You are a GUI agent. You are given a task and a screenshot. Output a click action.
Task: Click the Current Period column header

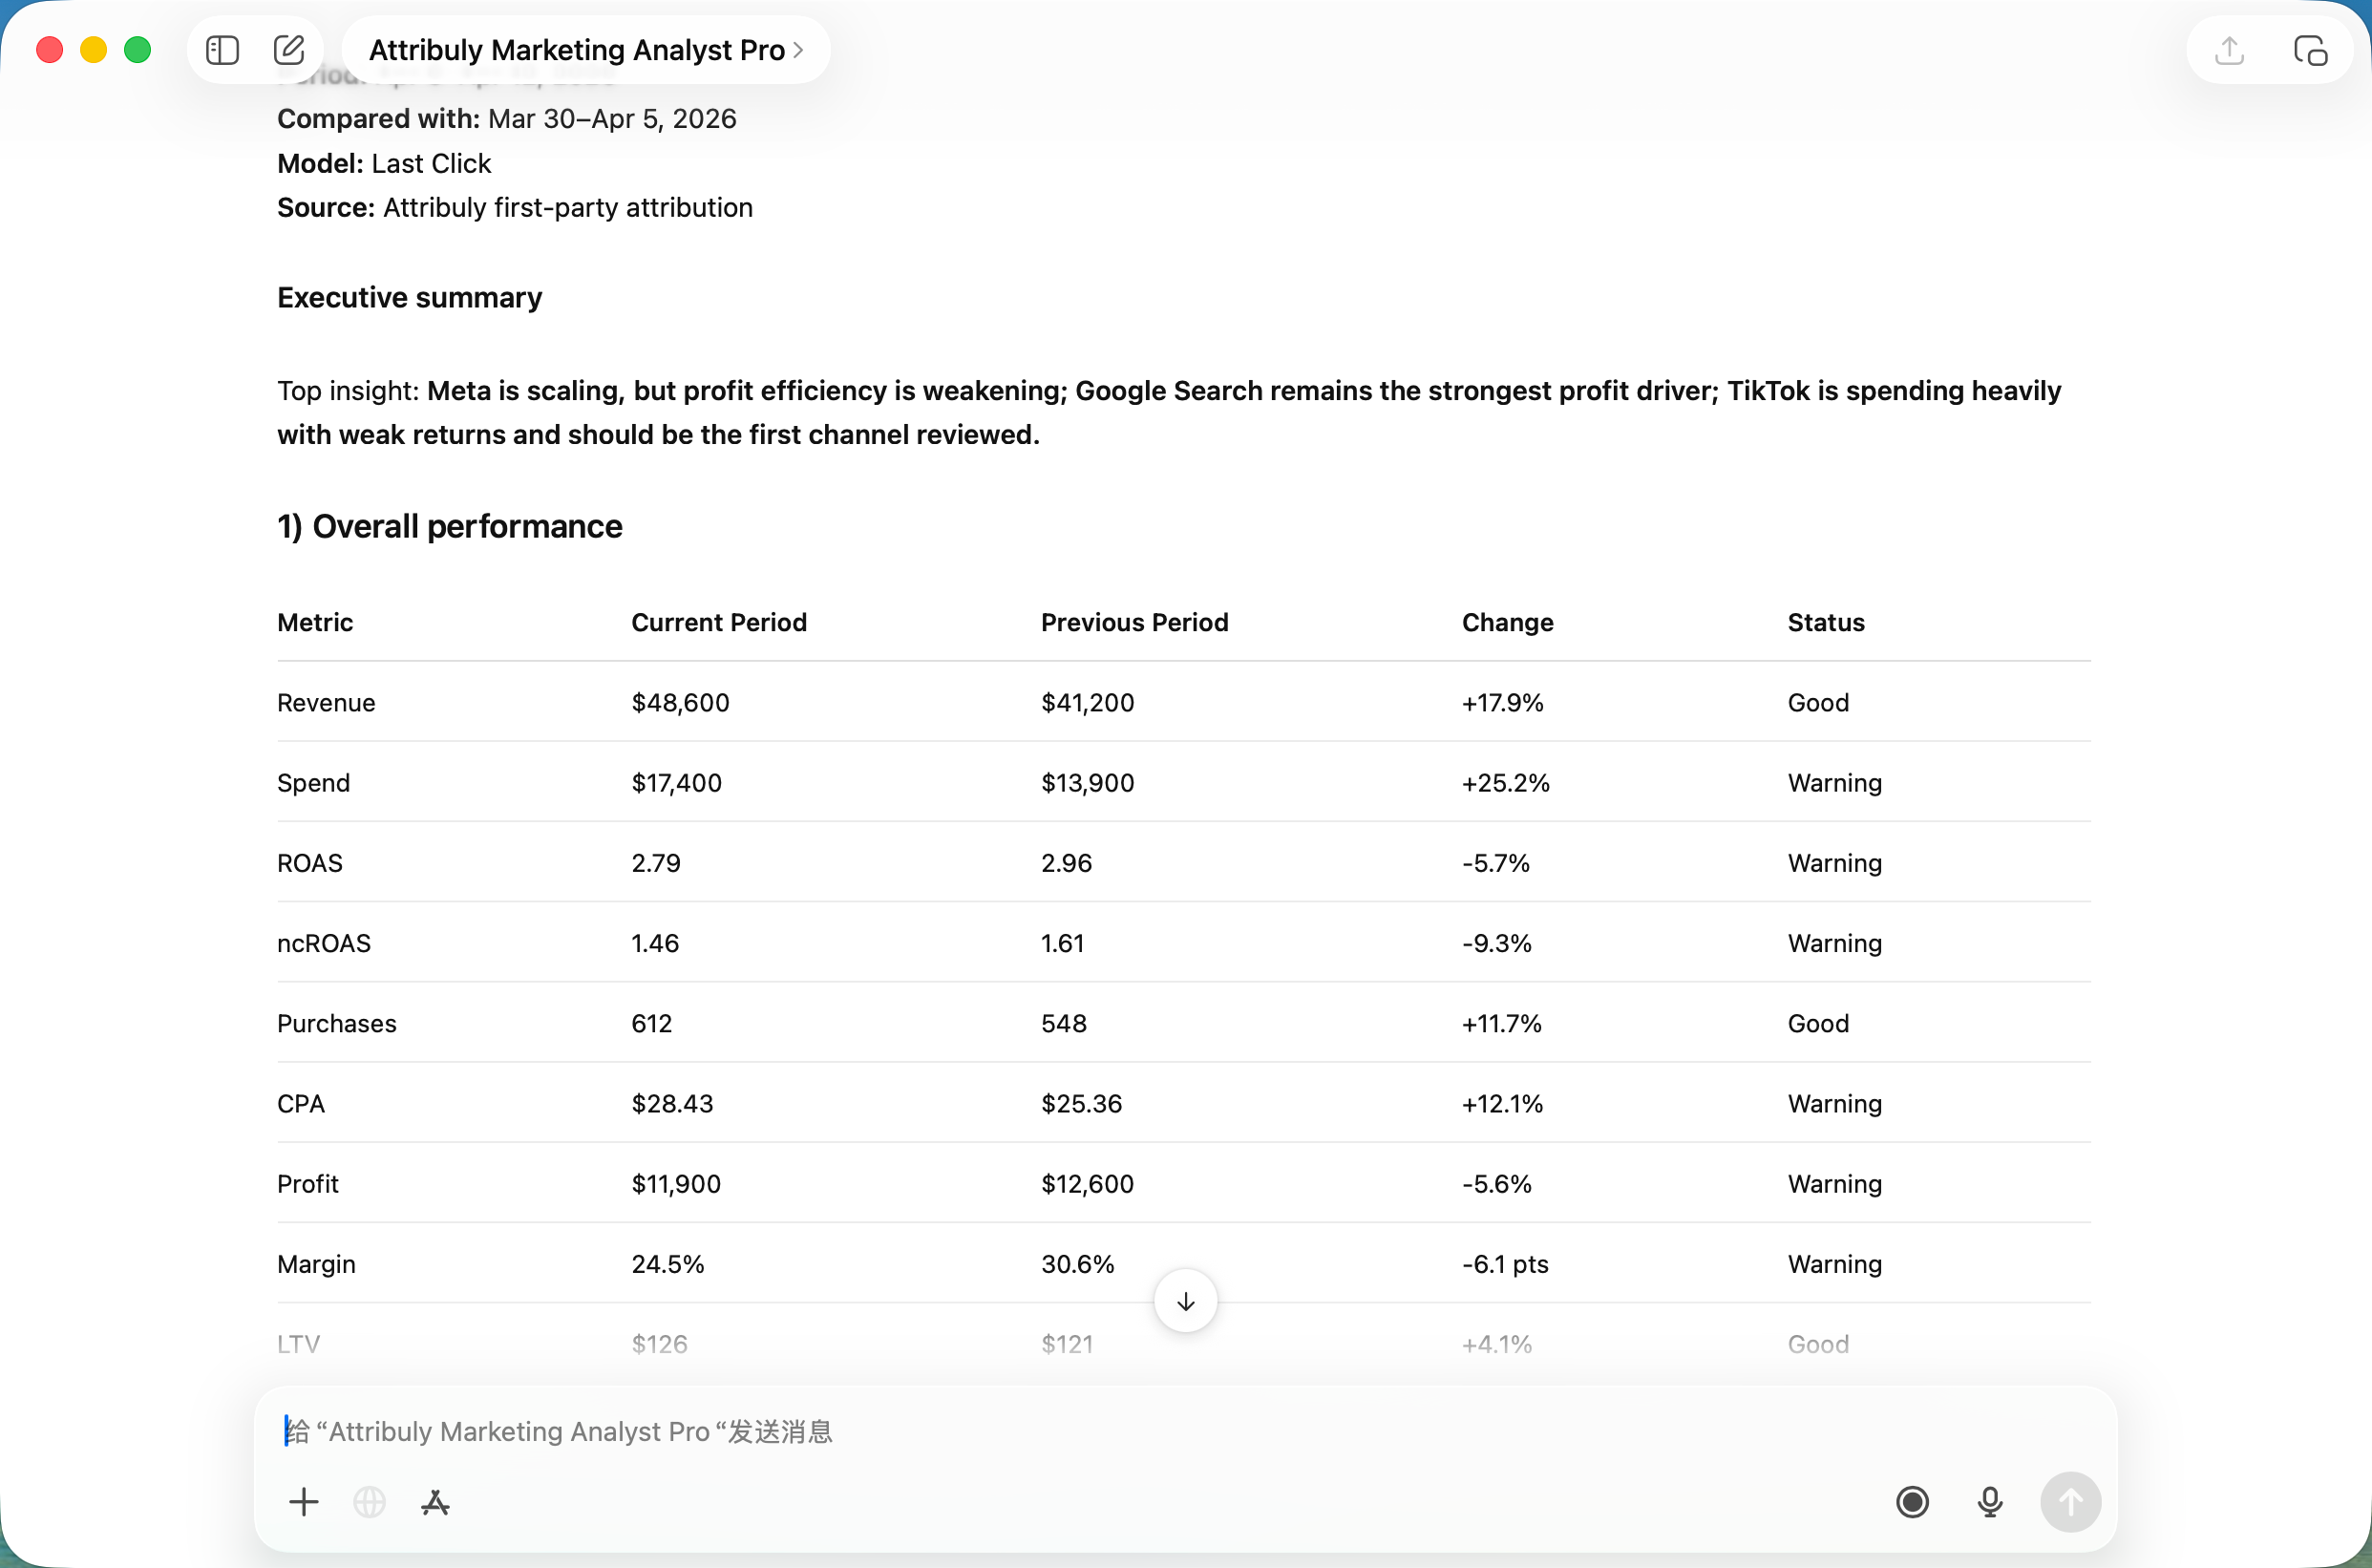click(x=718, y=622)
